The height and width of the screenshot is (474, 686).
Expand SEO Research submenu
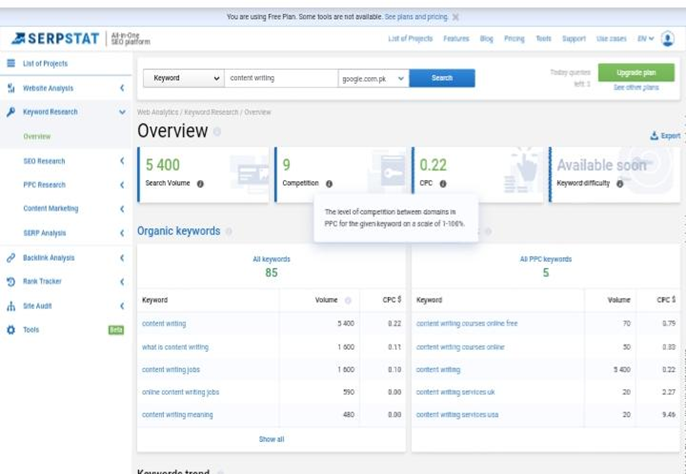(x=122, y=161)
